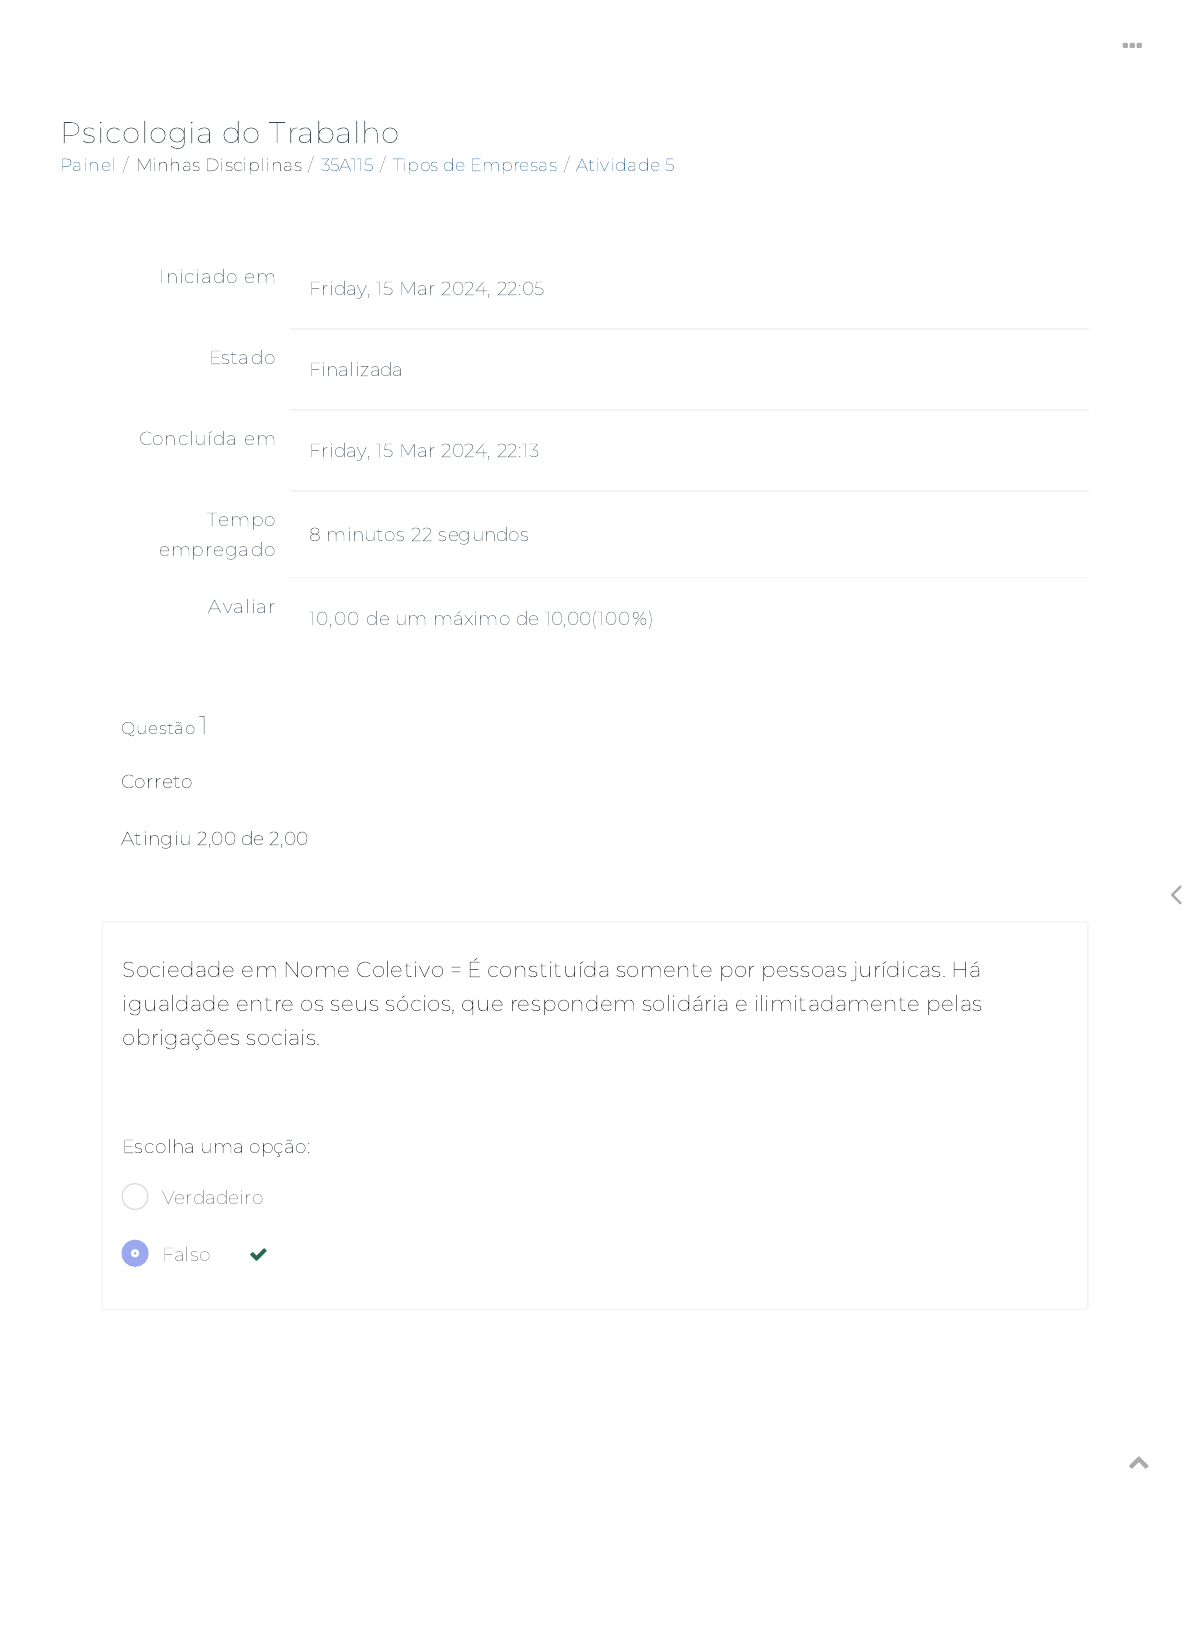The width and height of the screenshot is (1190, 1627).
Task: Click the 10,00 grade result text
Action: pyautogui.click(x=481, y=619)
